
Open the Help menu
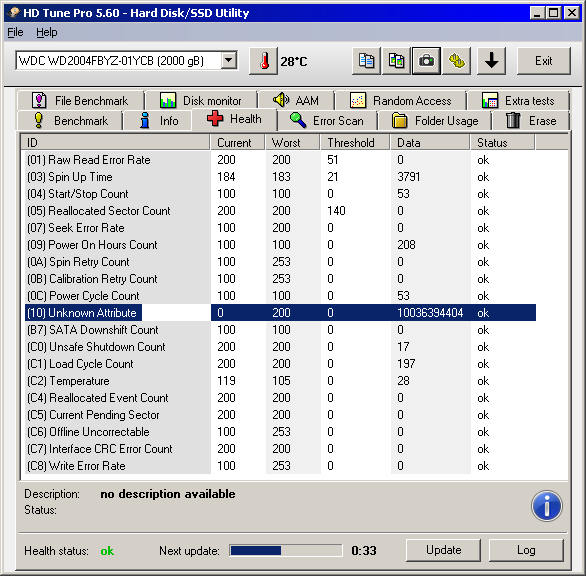[47, 33]
